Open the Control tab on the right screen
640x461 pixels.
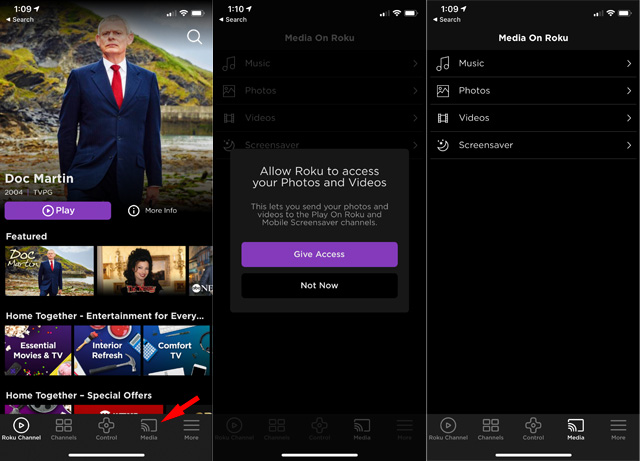coord(533,429)
